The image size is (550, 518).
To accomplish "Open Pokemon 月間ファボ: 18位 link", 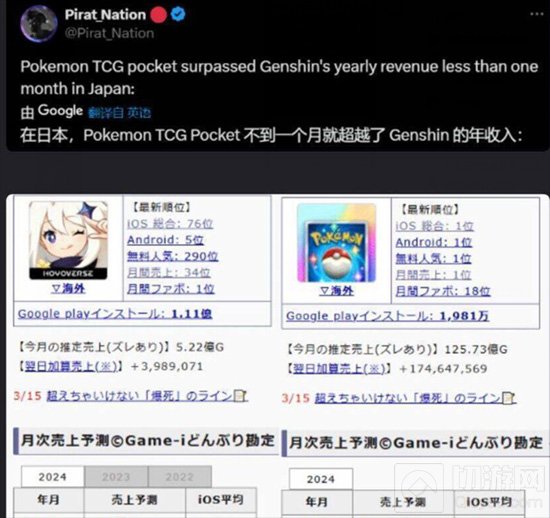I will [443, 291].
